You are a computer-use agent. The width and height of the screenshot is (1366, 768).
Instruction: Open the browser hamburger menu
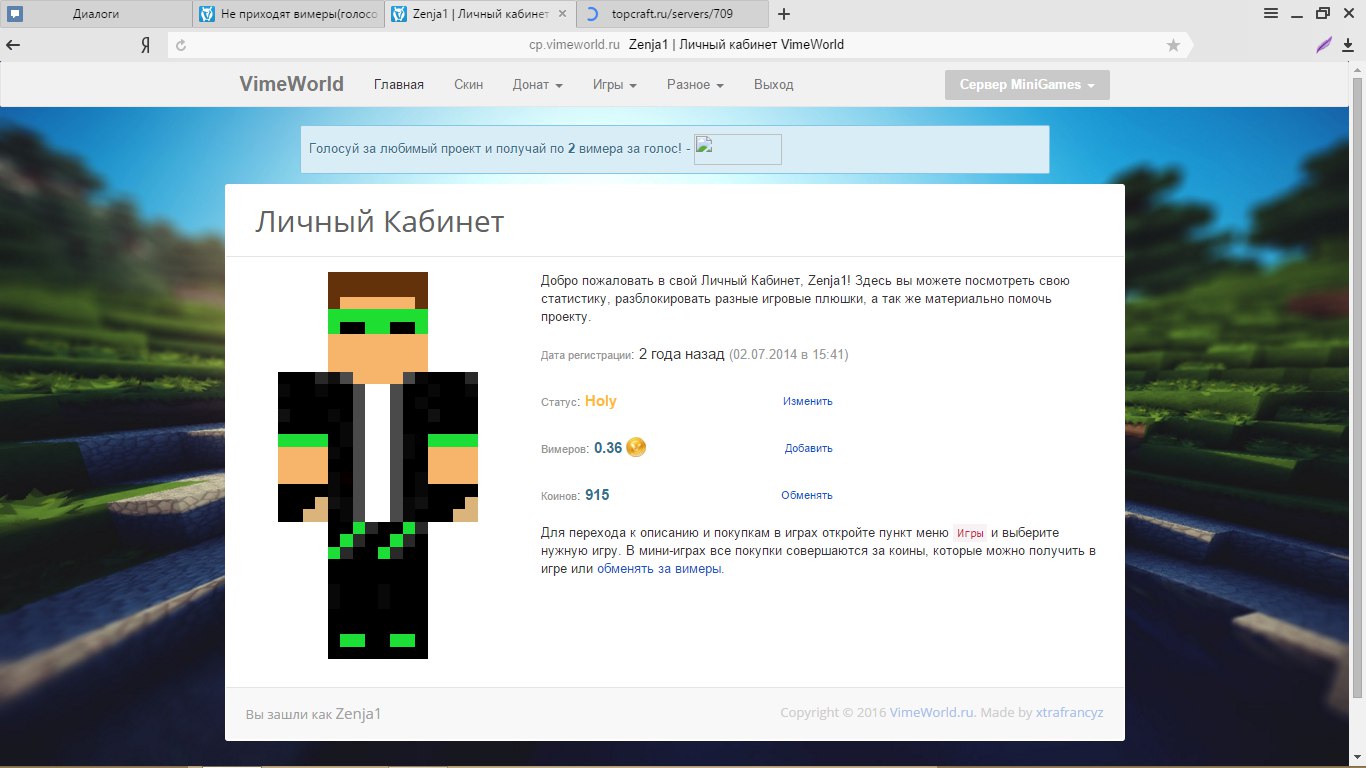(1271, 14)
